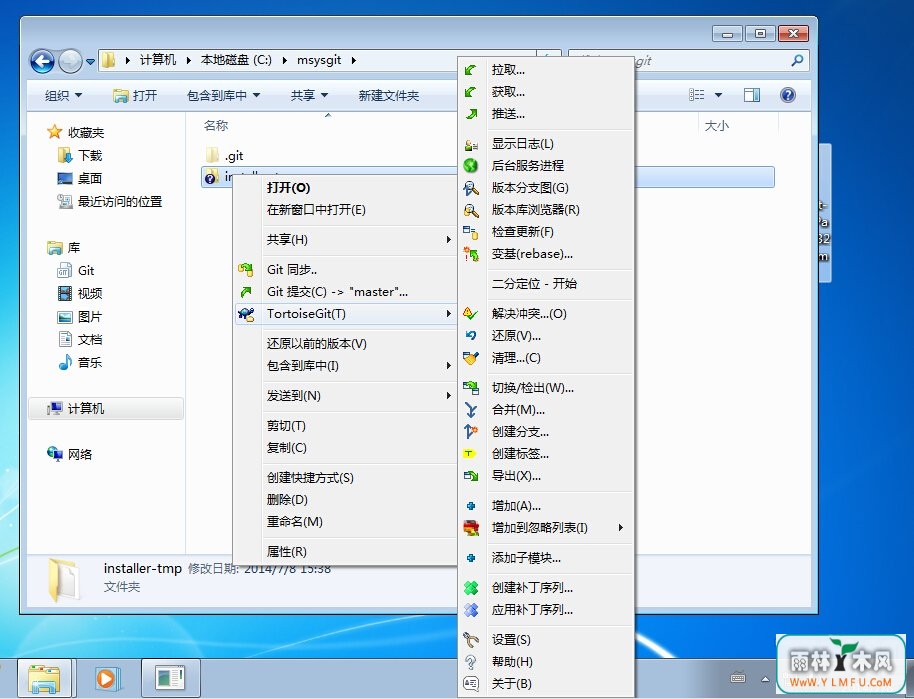The width and height of the screenshot is (914, 699).
Task: Click the Create branch (创建分支) icon
Action: [x=470, y=432]
